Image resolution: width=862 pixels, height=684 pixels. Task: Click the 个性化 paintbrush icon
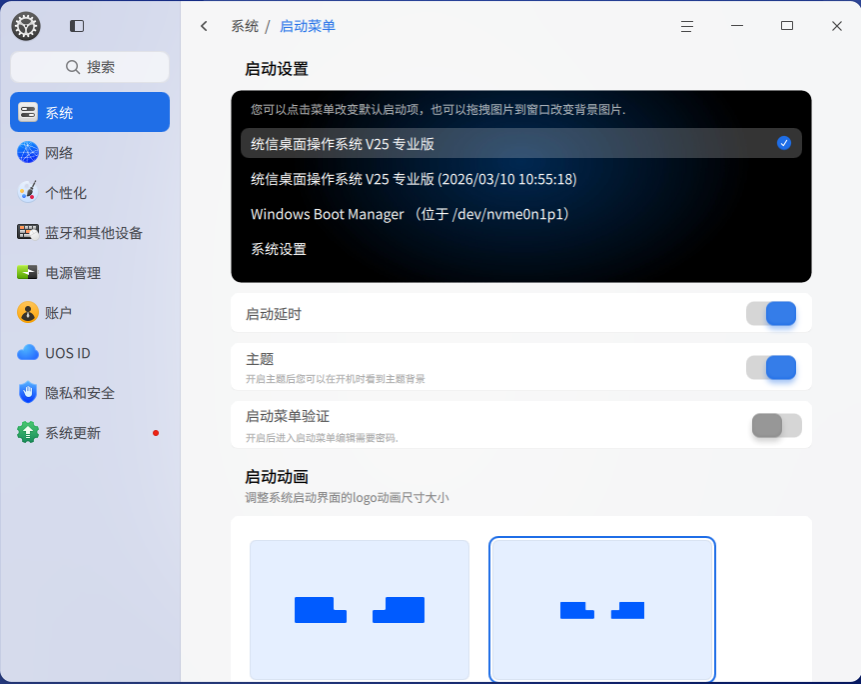tap(27, 192)
